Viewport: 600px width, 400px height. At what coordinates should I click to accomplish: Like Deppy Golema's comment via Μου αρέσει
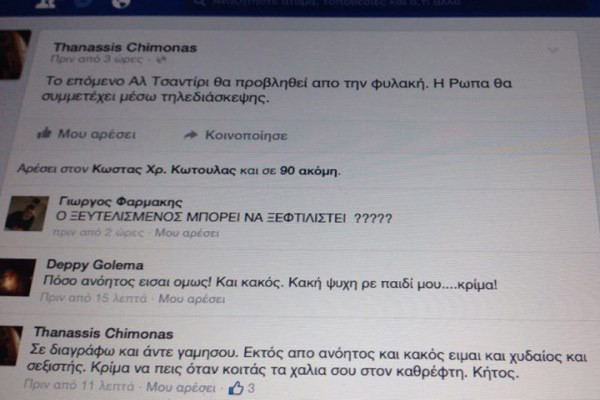(x=191, y=299)
